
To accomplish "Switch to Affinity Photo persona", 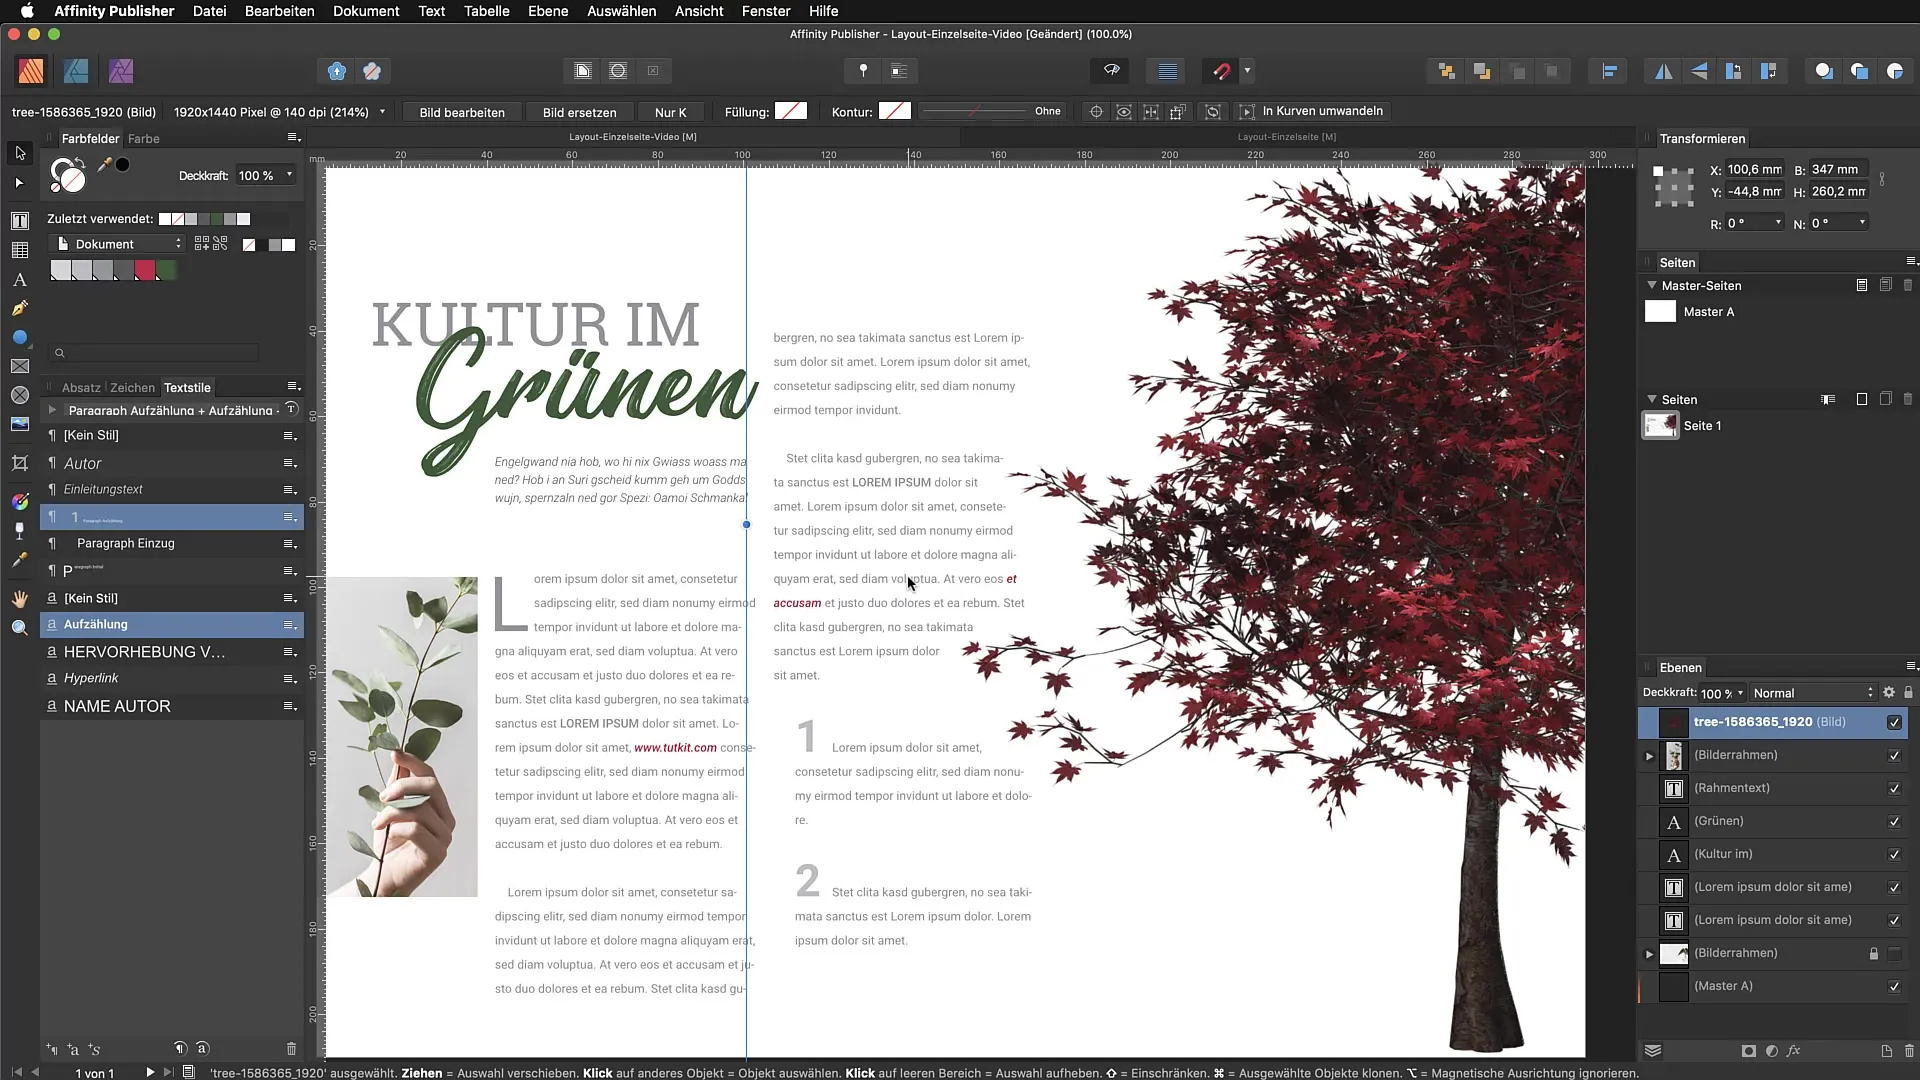I will 121,71.
